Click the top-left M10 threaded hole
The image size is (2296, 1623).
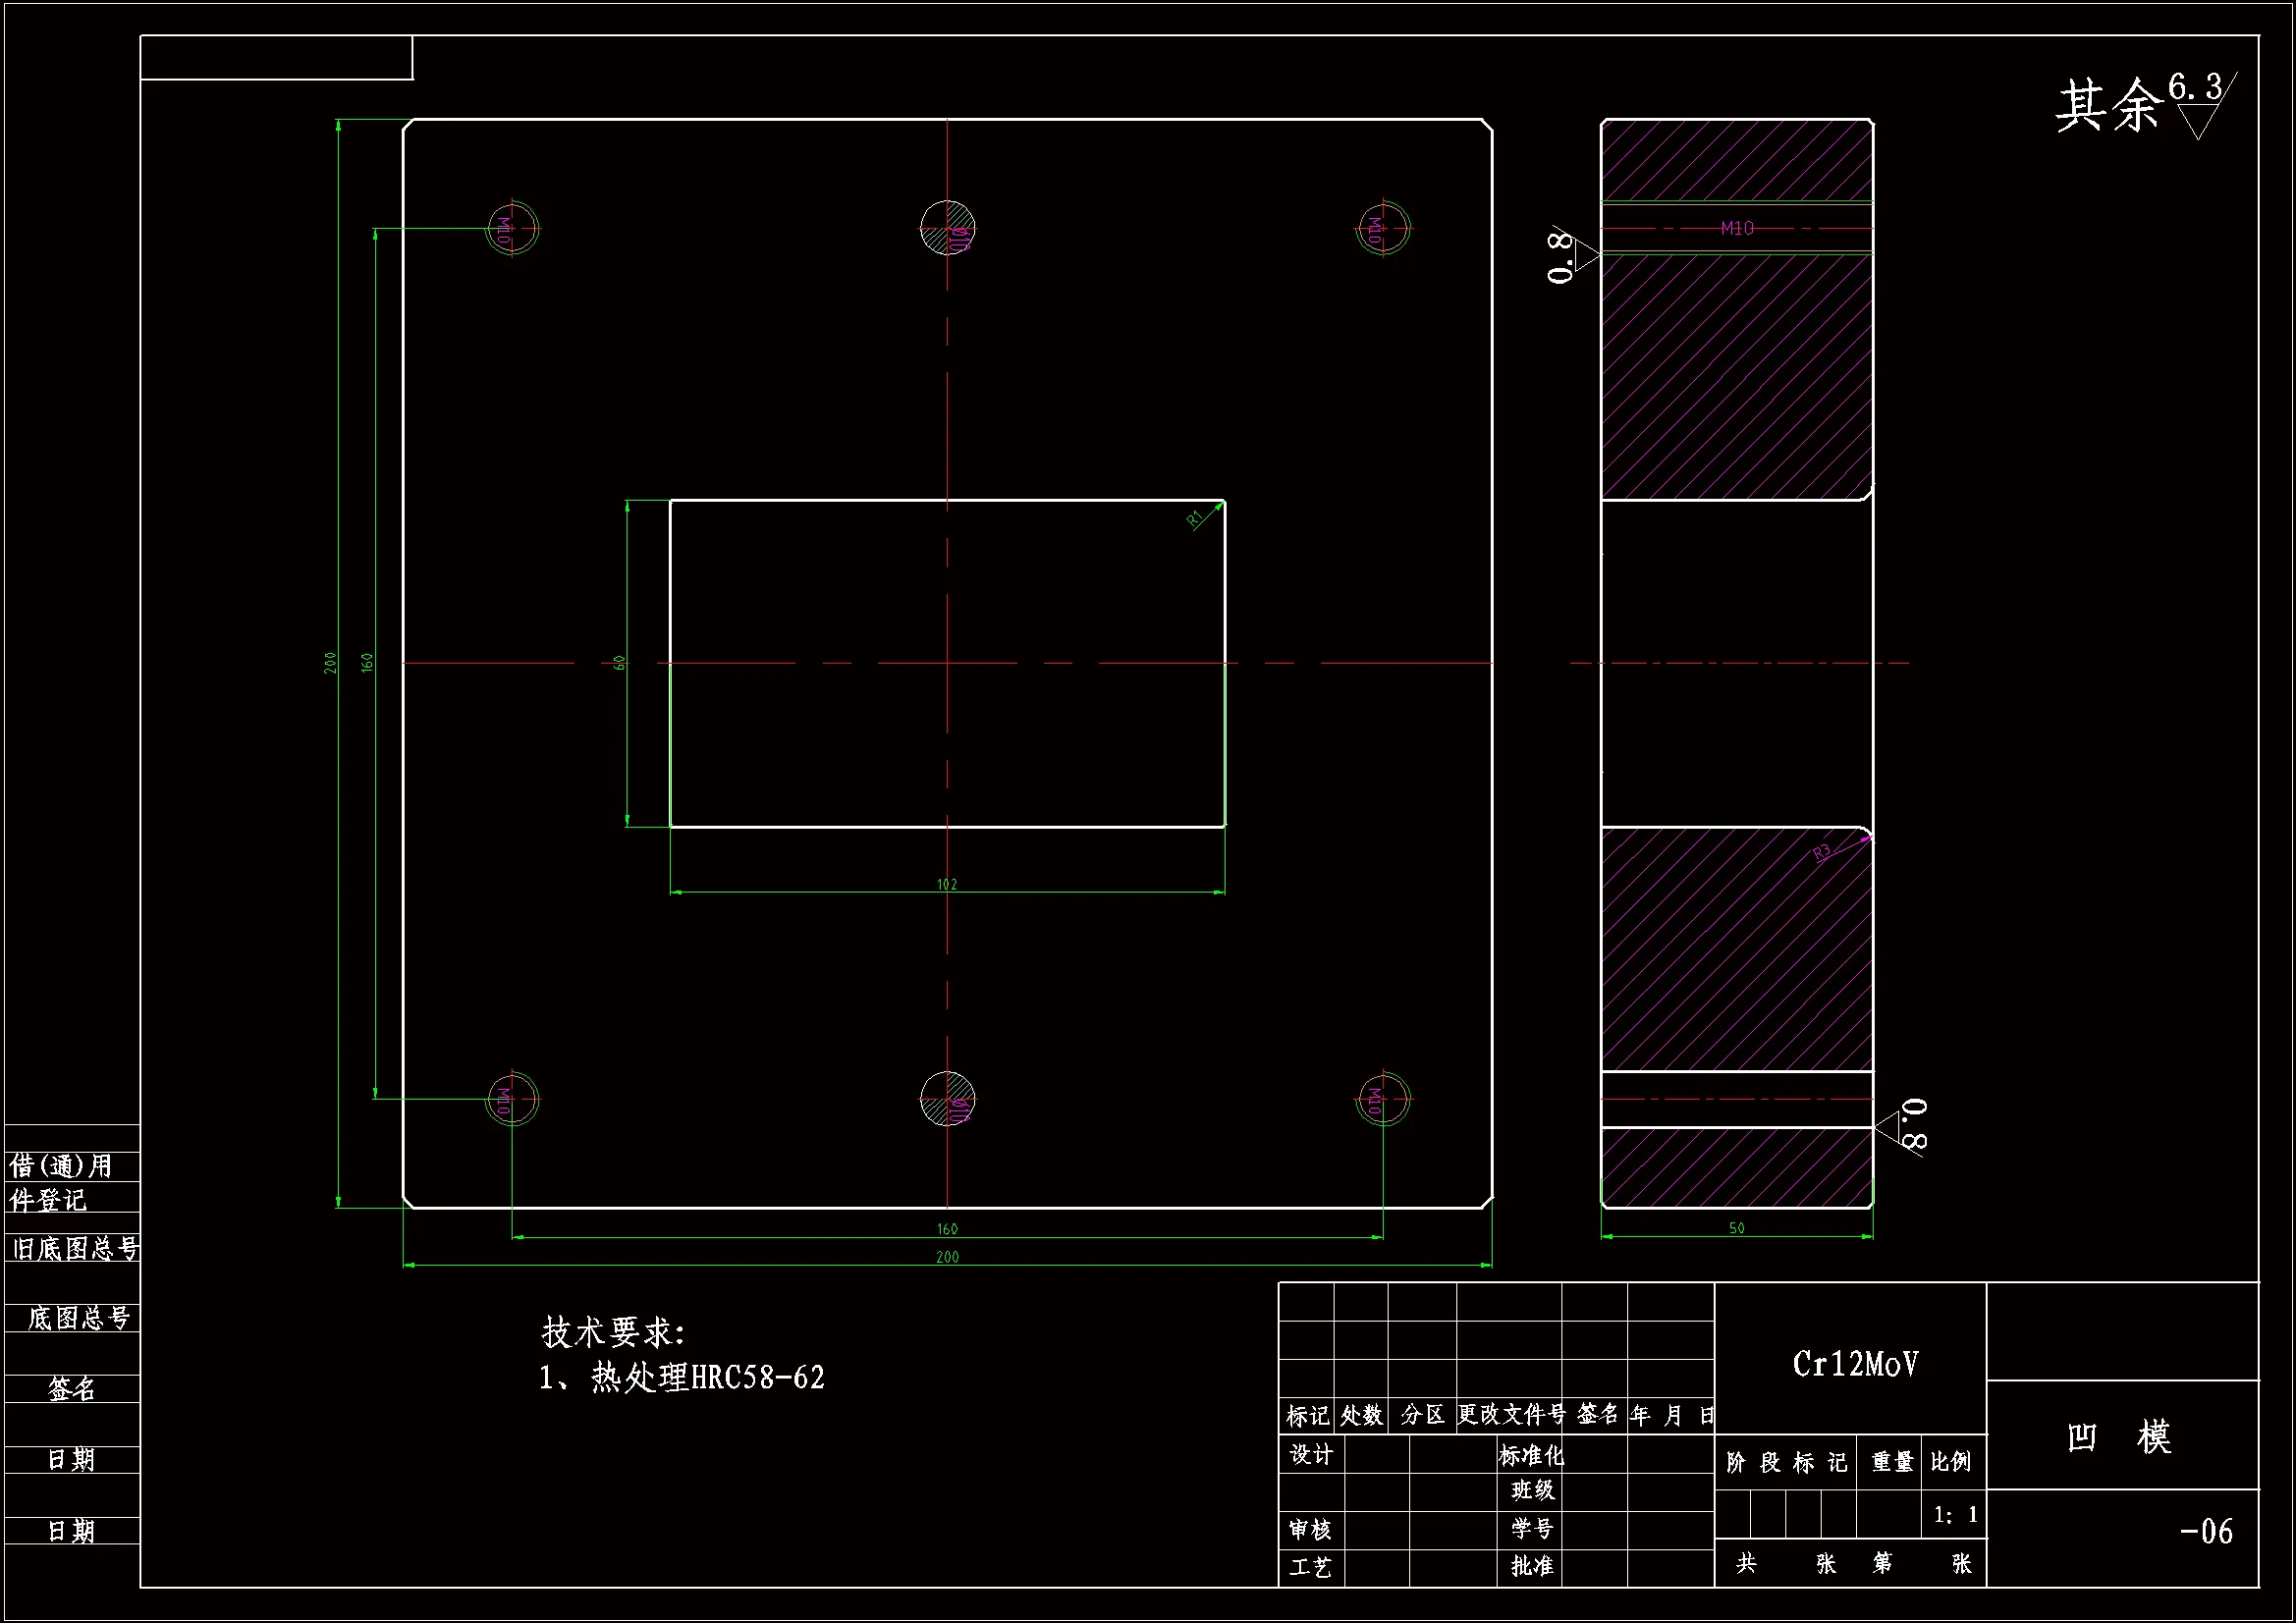512,229
